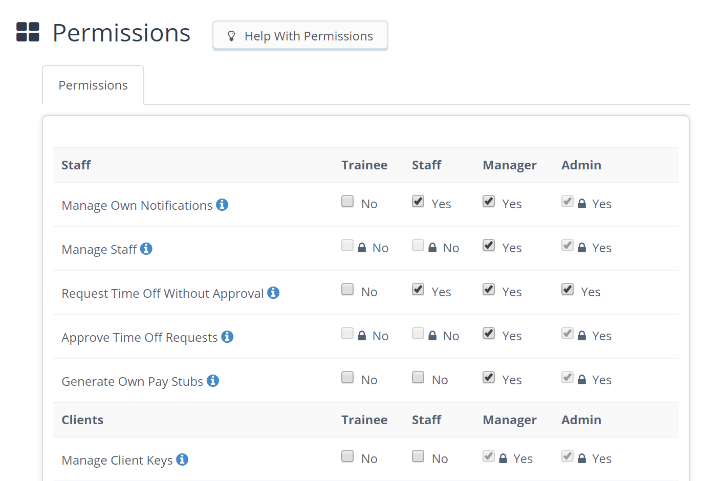Enable Manage Own Notifications for Trainee
Screen dimensions: 720x481
[x=348, y=201]
